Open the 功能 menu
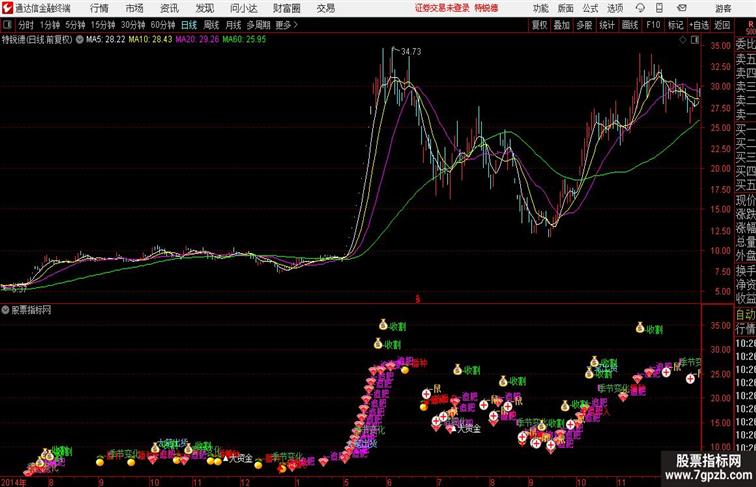Screen dimensions: 756x487 (540, 8)
